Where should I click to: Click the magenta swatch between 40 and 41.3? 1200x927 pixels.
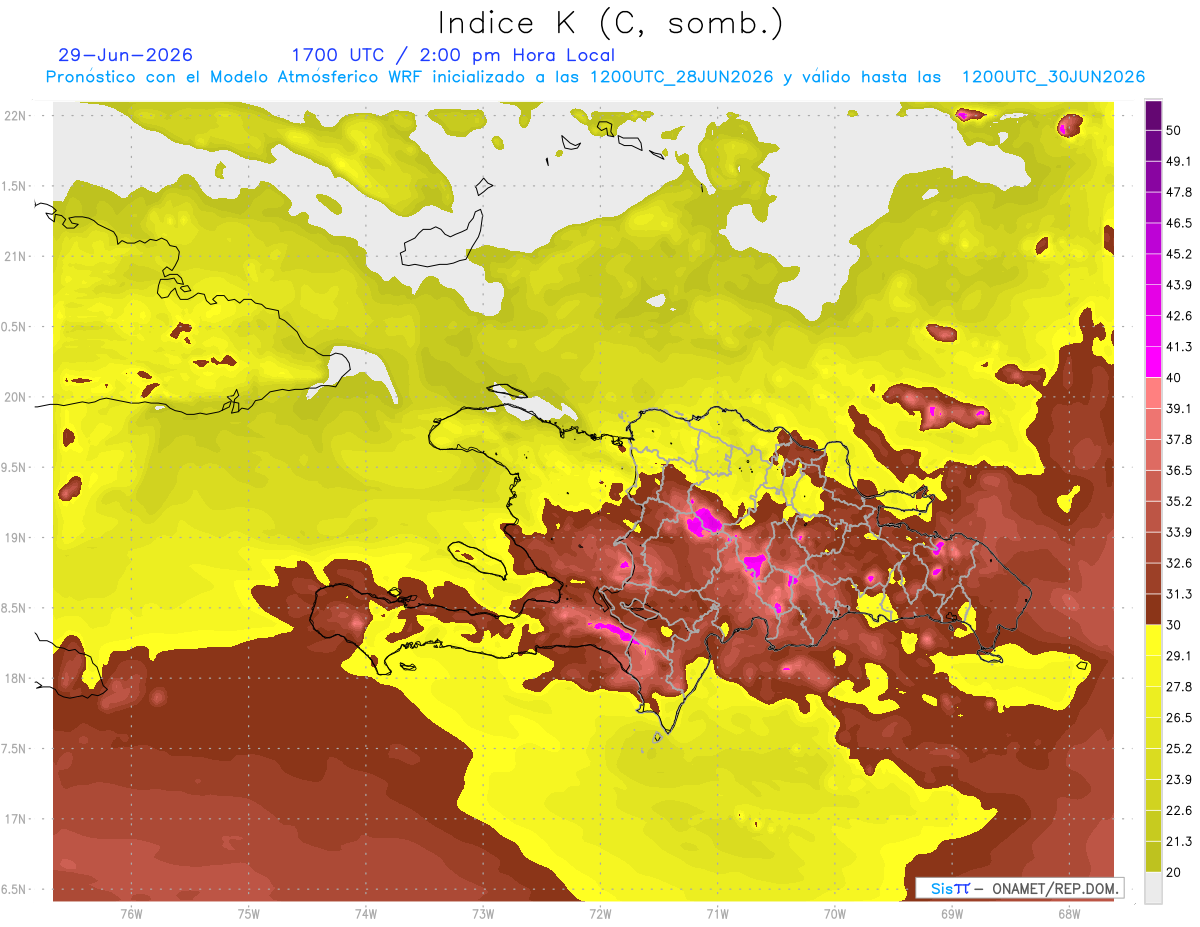pyautogui.click(x=1154, y=362)
